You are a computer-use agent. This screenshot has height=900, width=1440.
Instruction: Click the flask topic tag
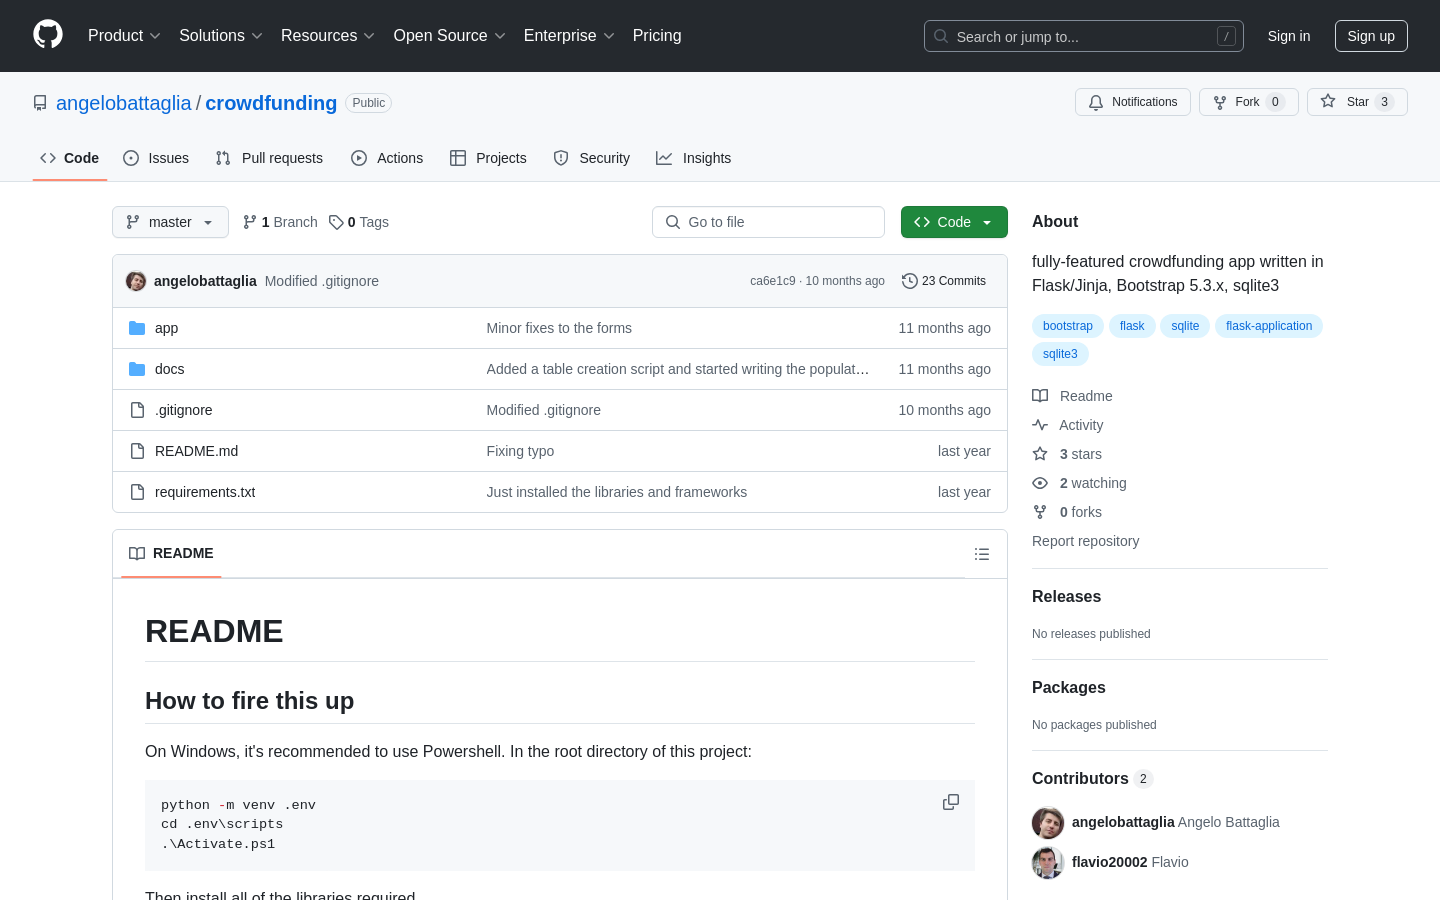click(x=1132, y=326)
